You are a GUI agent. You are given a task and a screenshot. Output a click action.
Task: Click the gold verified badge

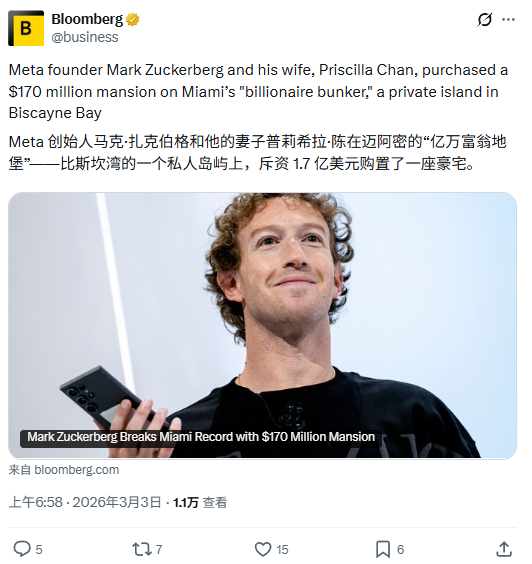132,19
